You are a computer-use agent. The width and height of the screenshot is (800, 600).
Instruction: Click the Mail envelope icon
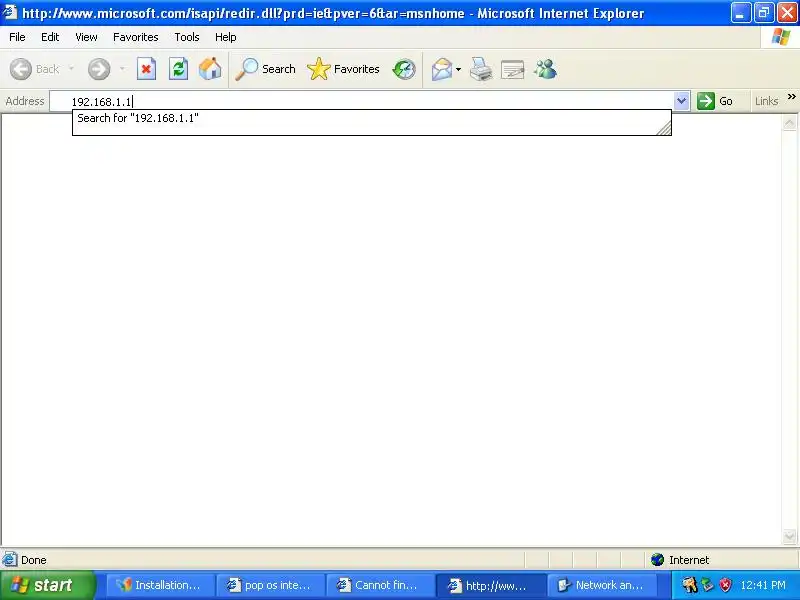tap(442, 69)
